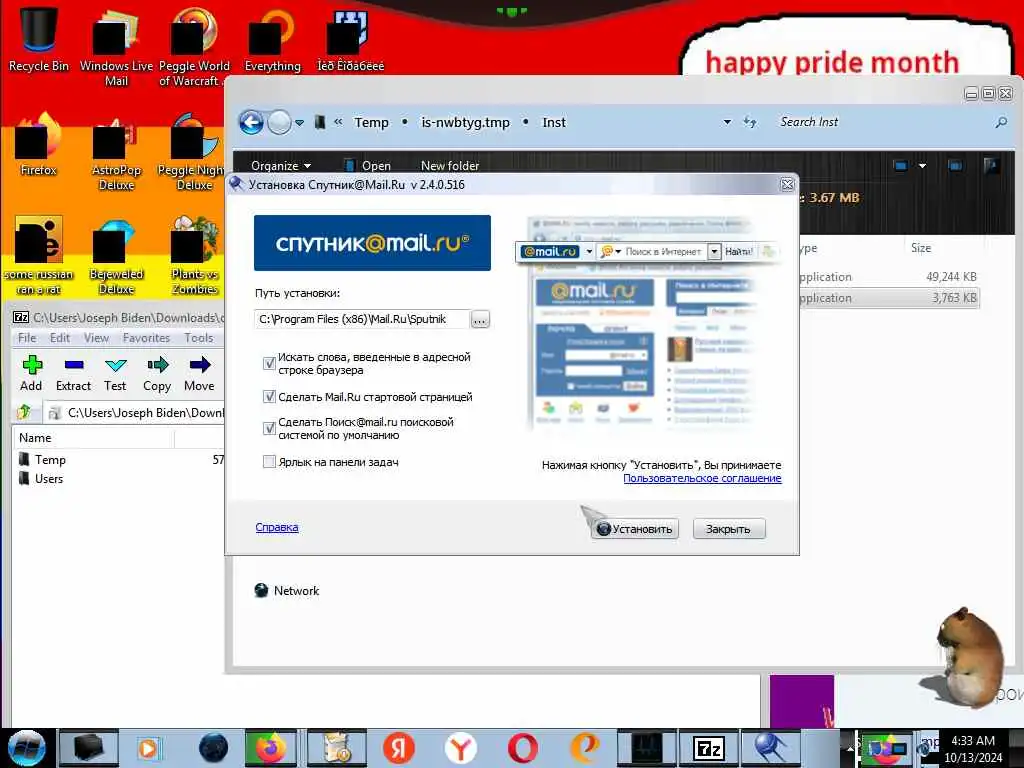This screenshot has height=768, width=1024.
Task: Select Network in Explorer navigation pane
Action: pos(287,590)
